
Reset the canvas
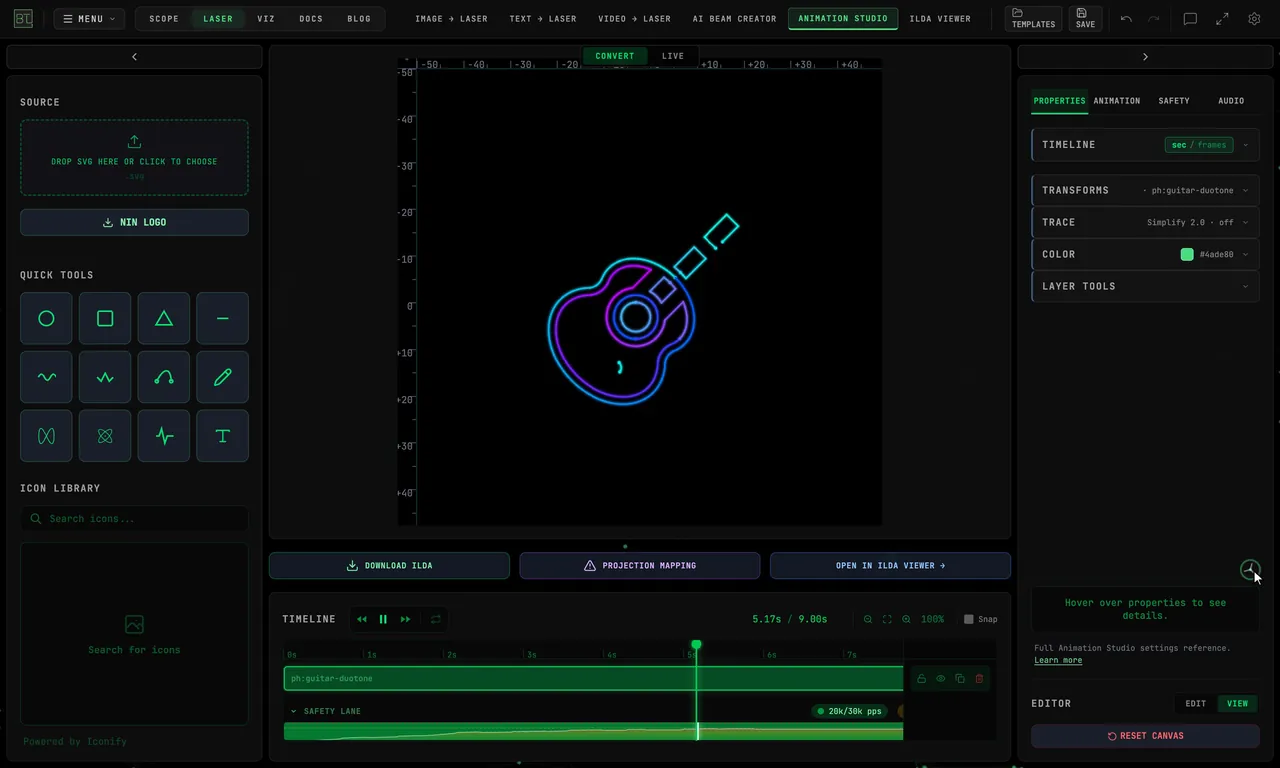click(x=1145, y=736)
